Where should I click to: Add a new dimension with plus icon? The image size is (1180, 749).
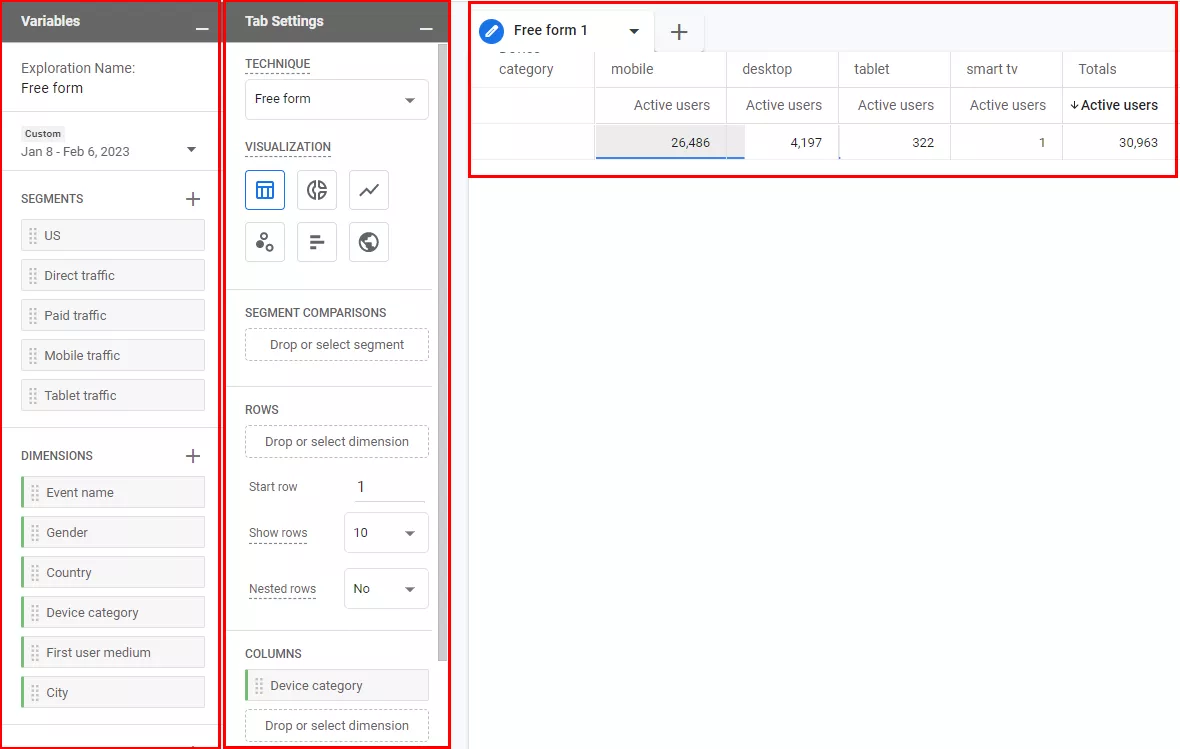[x=193, y=455]
